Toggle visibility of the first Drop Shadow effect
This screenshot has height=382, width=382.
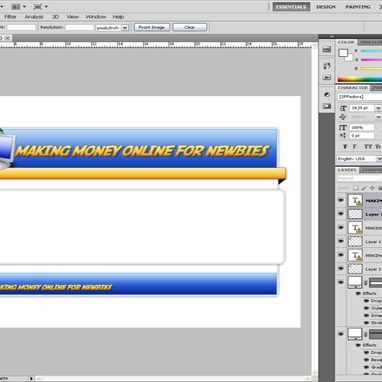(366, 301)
